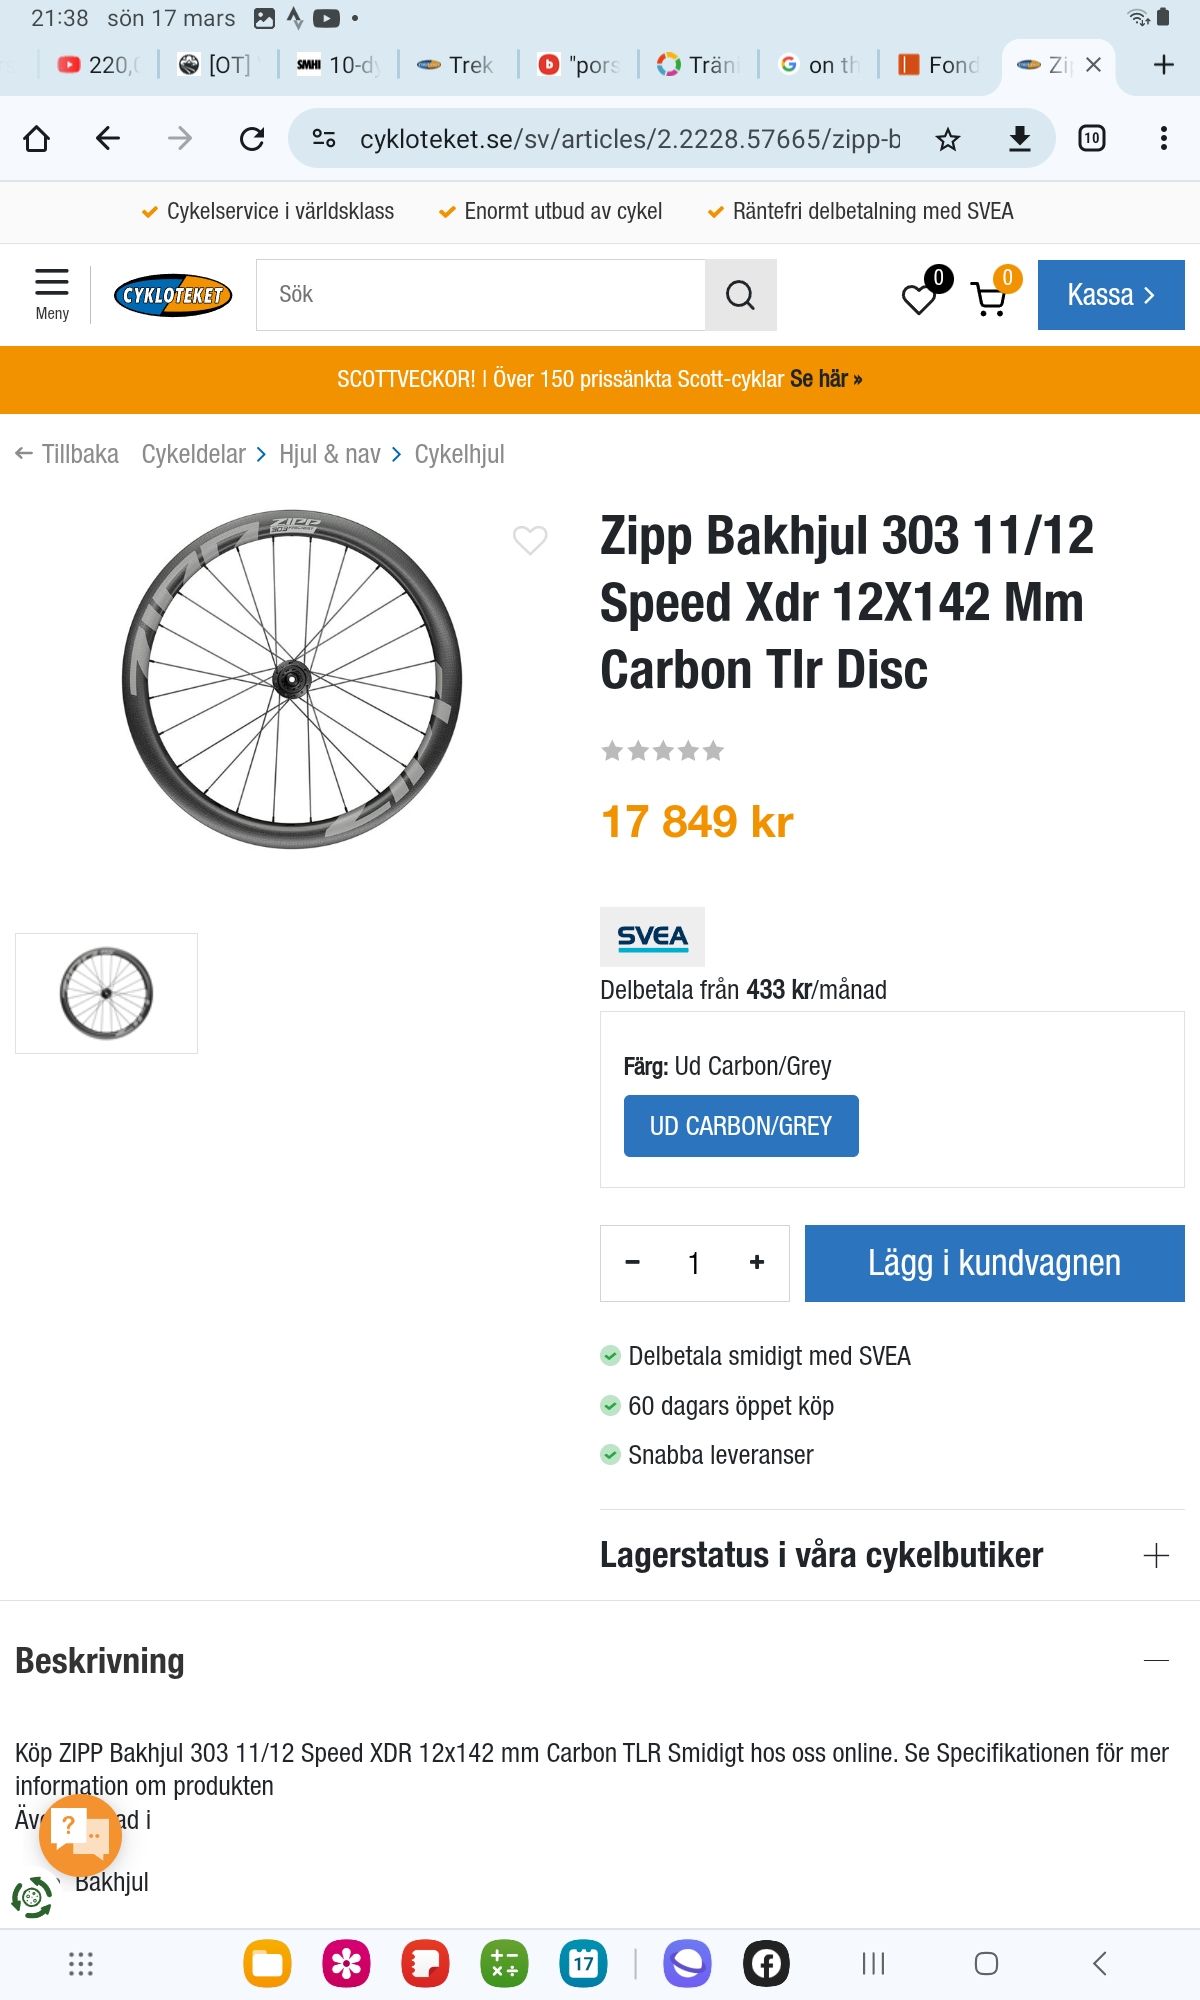Go to Kassa checkout
This screenshot has width=1200, height=2000.
(x=1111, y=295)
